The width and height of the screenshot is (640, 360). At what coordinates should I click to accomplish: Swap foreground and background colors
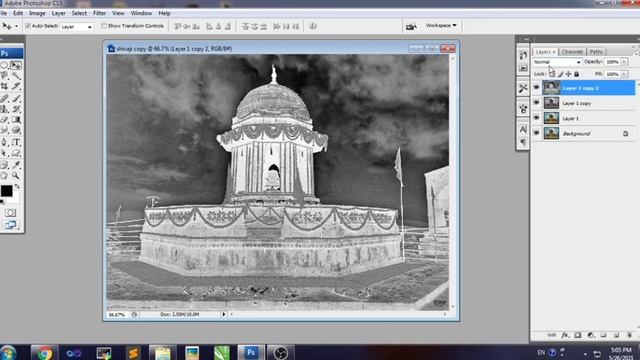pyautogui.click(x=17, y=186)
